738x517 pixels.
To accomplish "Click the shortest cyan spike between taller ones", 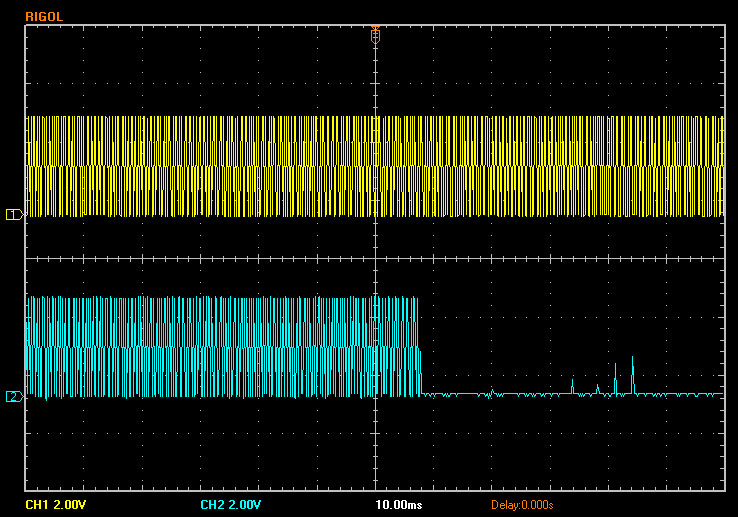I will 598,389.
